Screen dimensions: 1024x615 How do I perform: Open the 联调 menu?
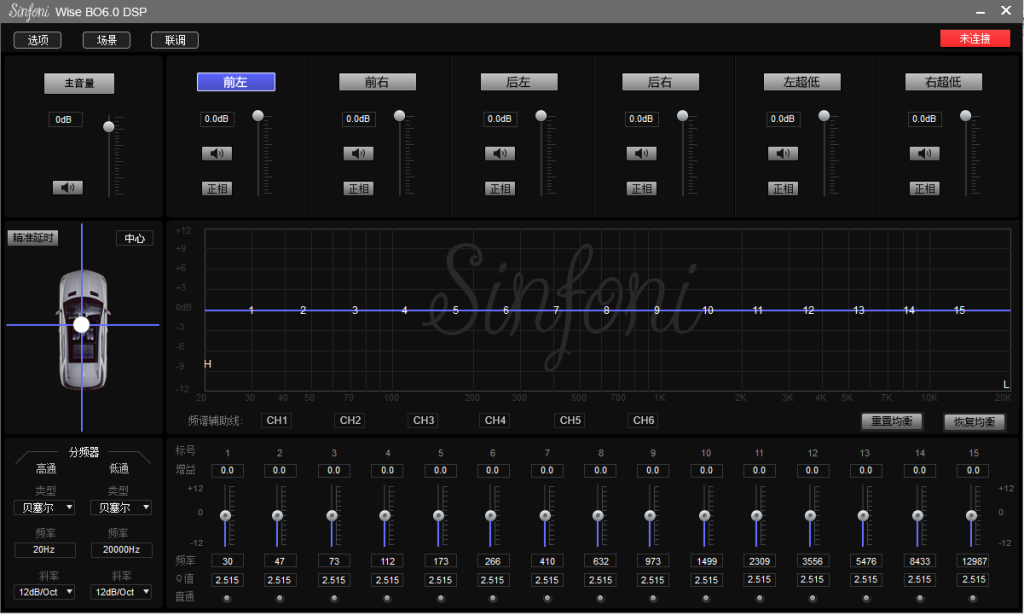[175, 40]
